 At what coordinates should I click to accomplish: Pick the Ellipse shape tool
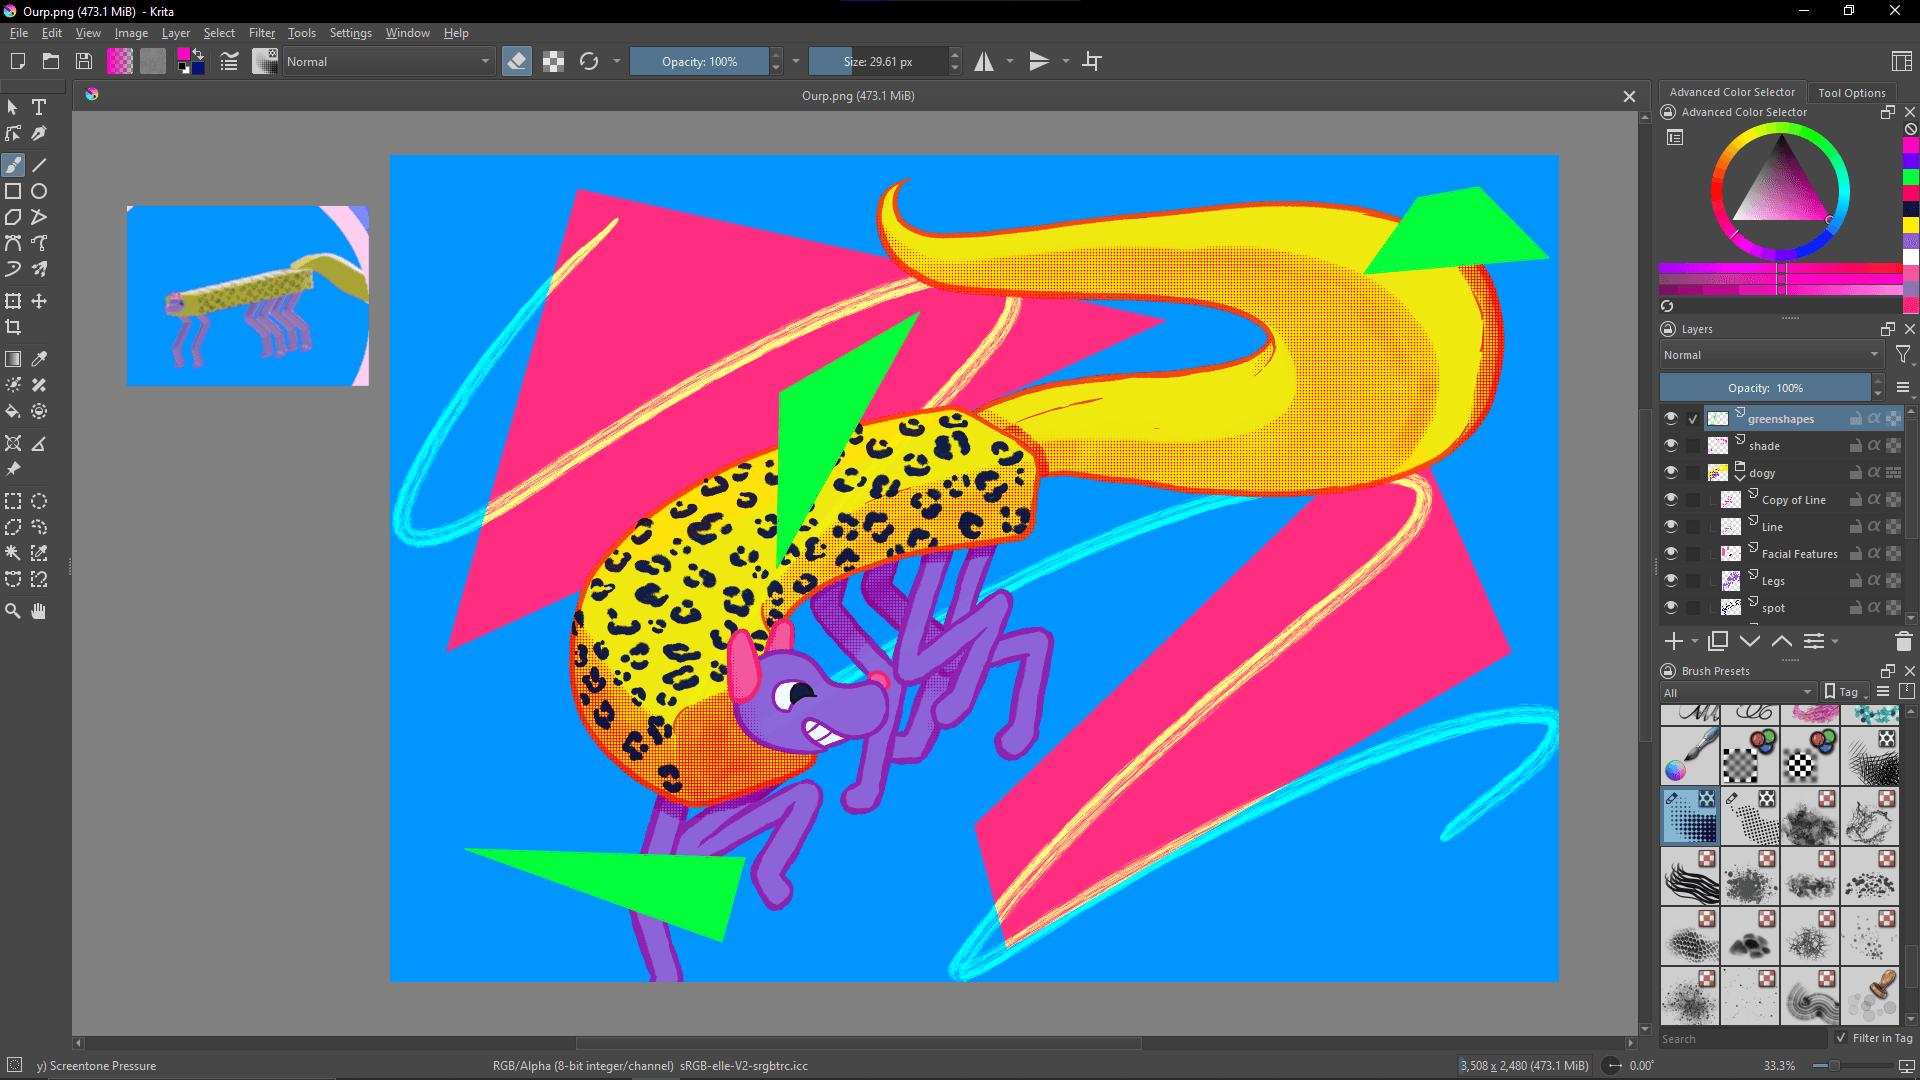pos(39,191)
